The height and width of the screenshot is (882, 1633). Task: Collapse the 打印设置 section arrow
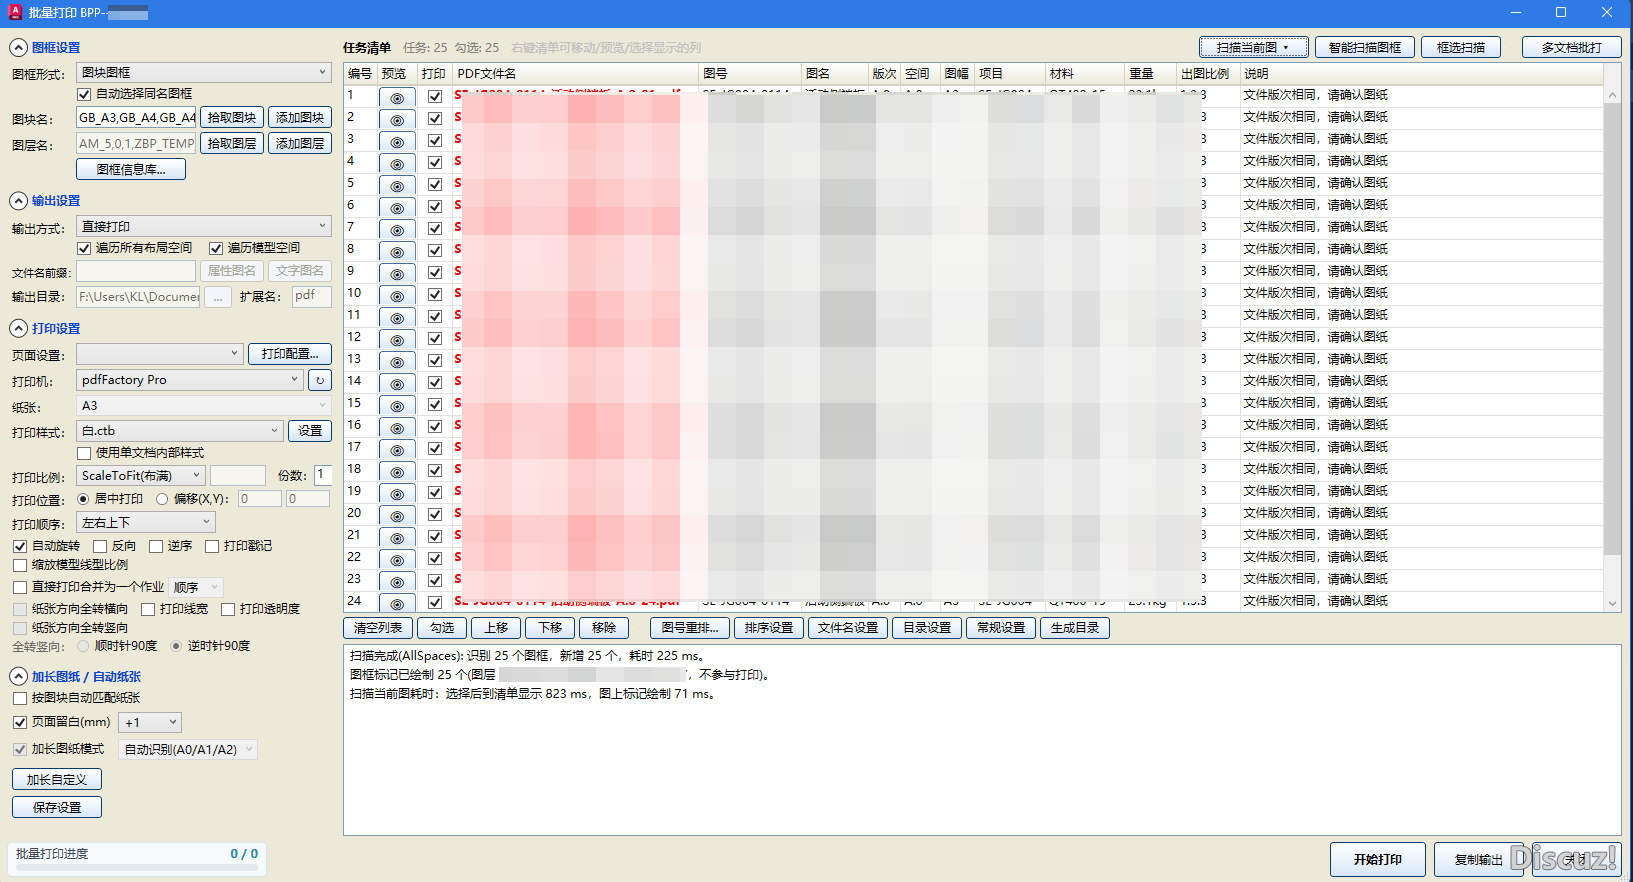tap(18, 329)
